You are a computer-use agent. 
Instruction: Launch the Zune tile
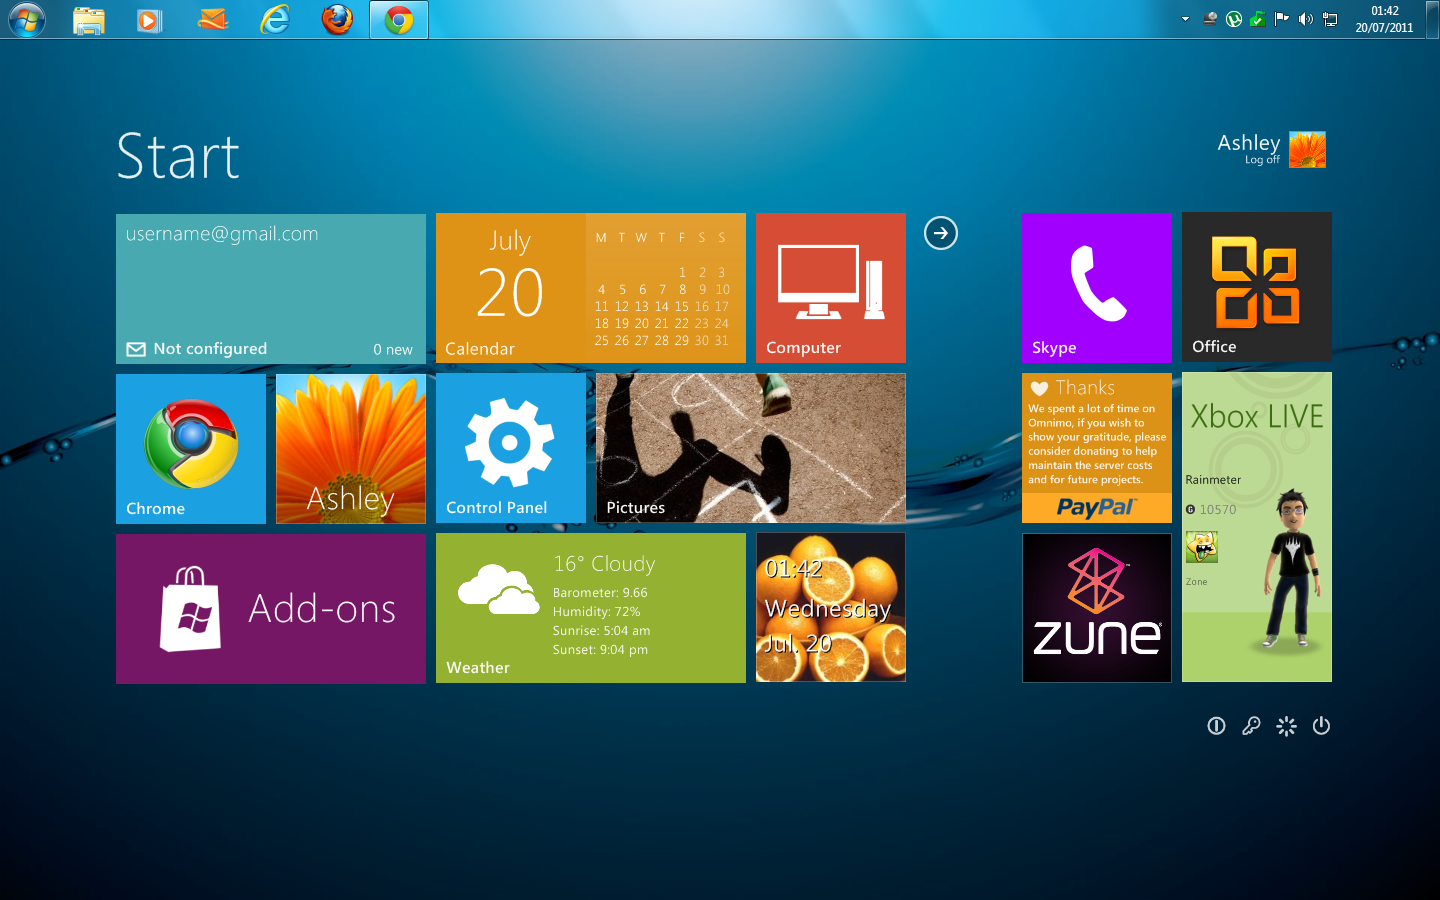1097,608
